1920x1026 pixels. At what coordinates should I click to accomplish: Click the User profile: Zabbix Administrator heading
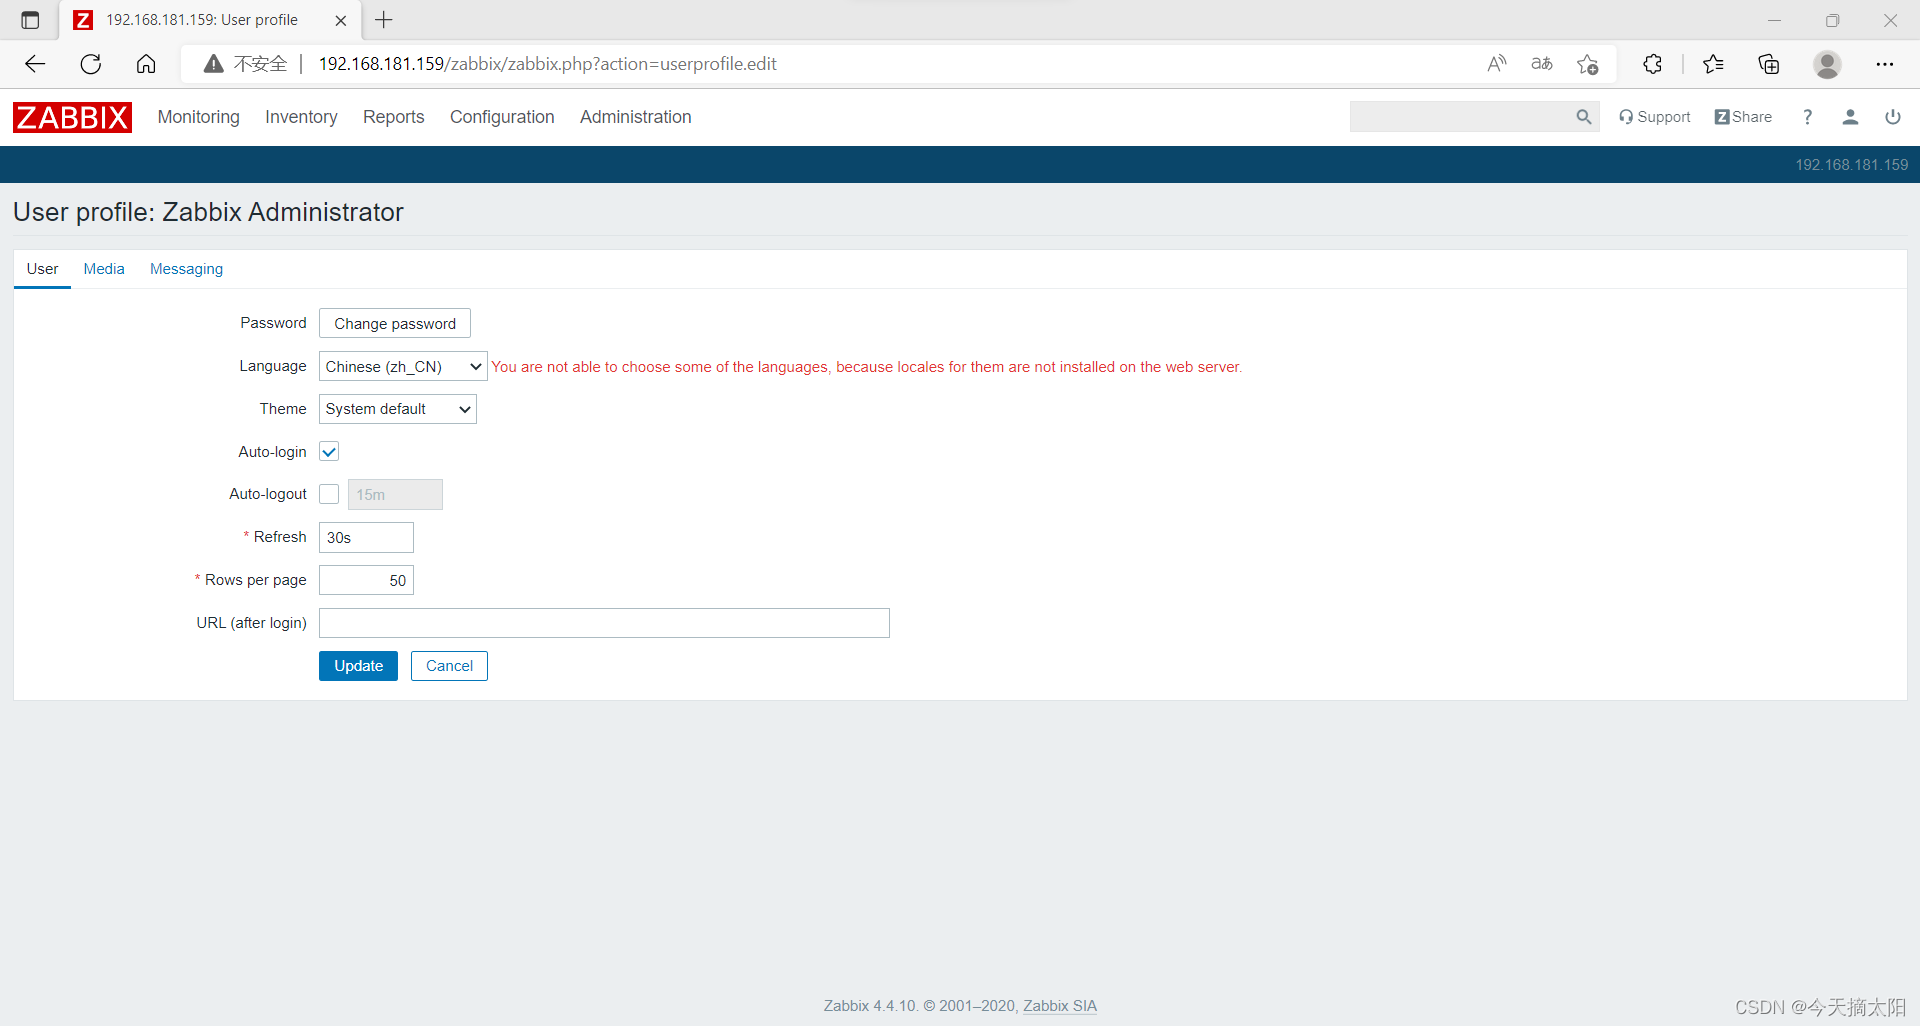pyautogui.click(x=208, y=212)
